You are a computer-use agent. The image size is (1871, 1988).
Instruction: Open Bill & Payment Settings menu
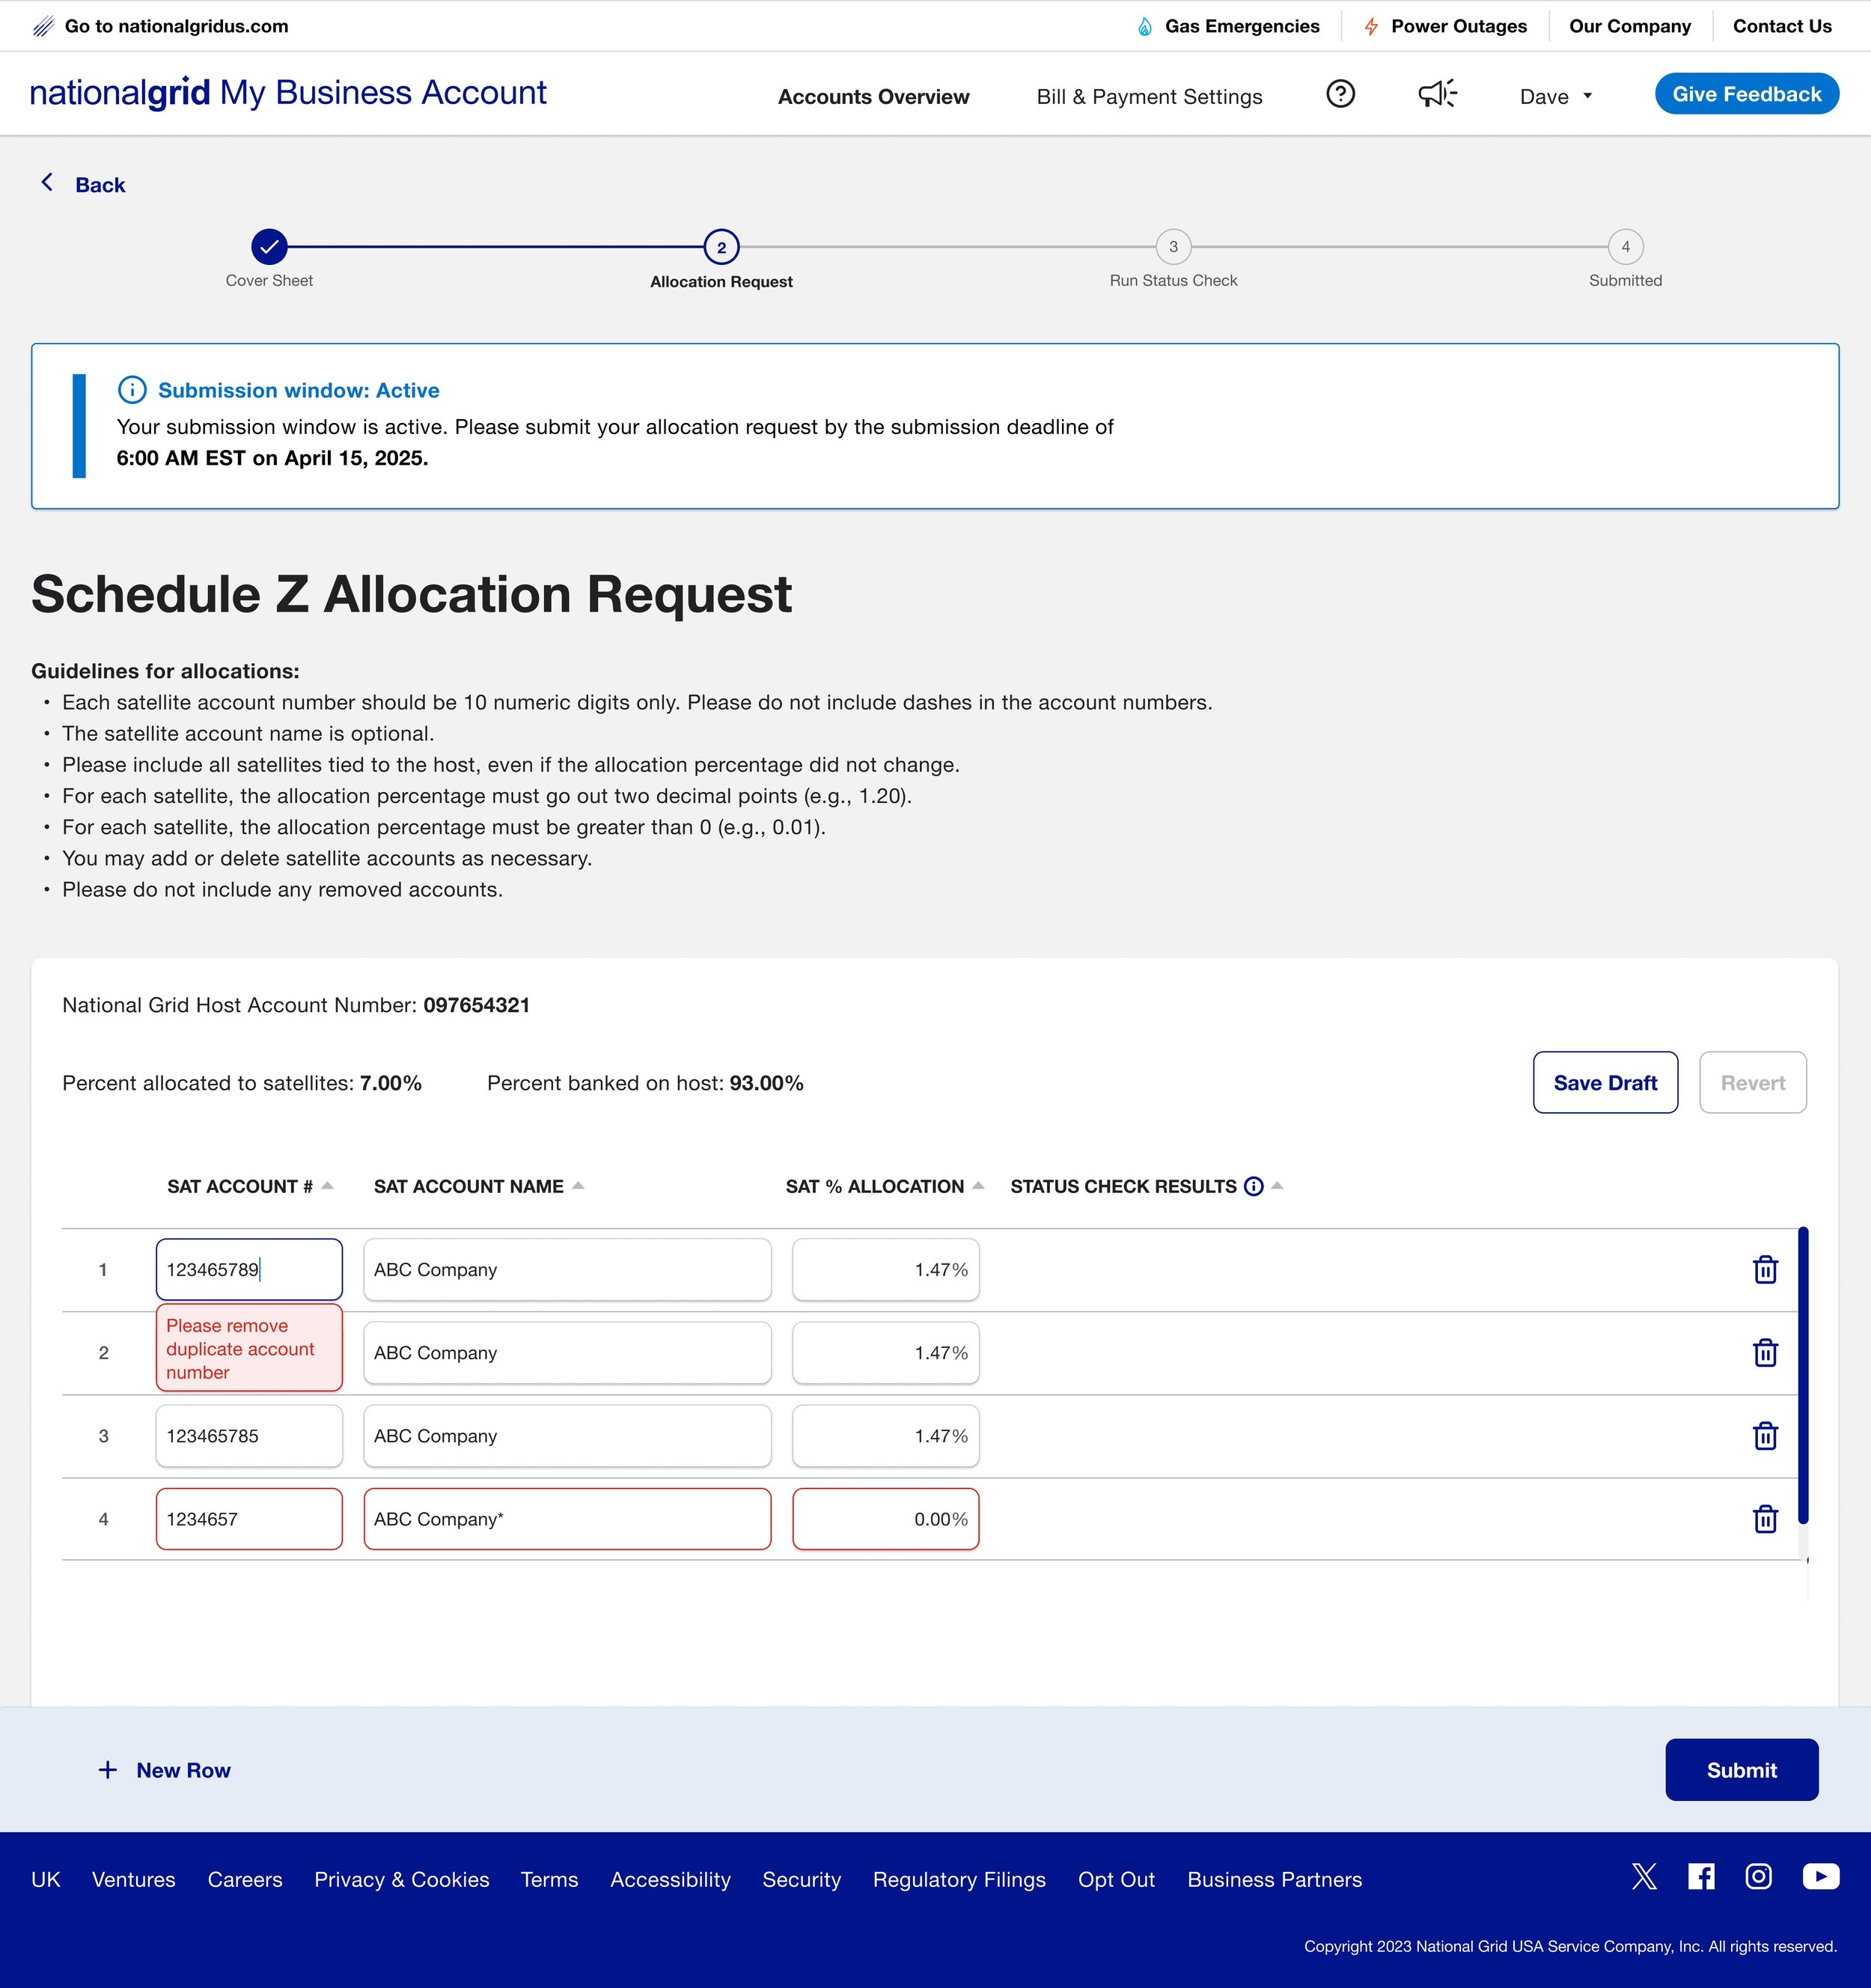(1149, 97)
